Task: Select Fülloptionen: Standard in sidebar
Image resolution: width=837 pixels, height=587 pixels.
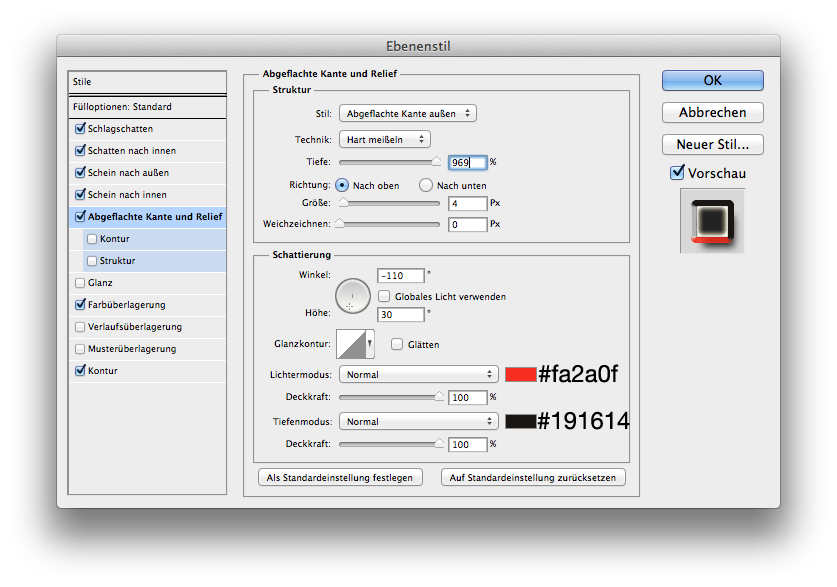Action: click(148, 107)
